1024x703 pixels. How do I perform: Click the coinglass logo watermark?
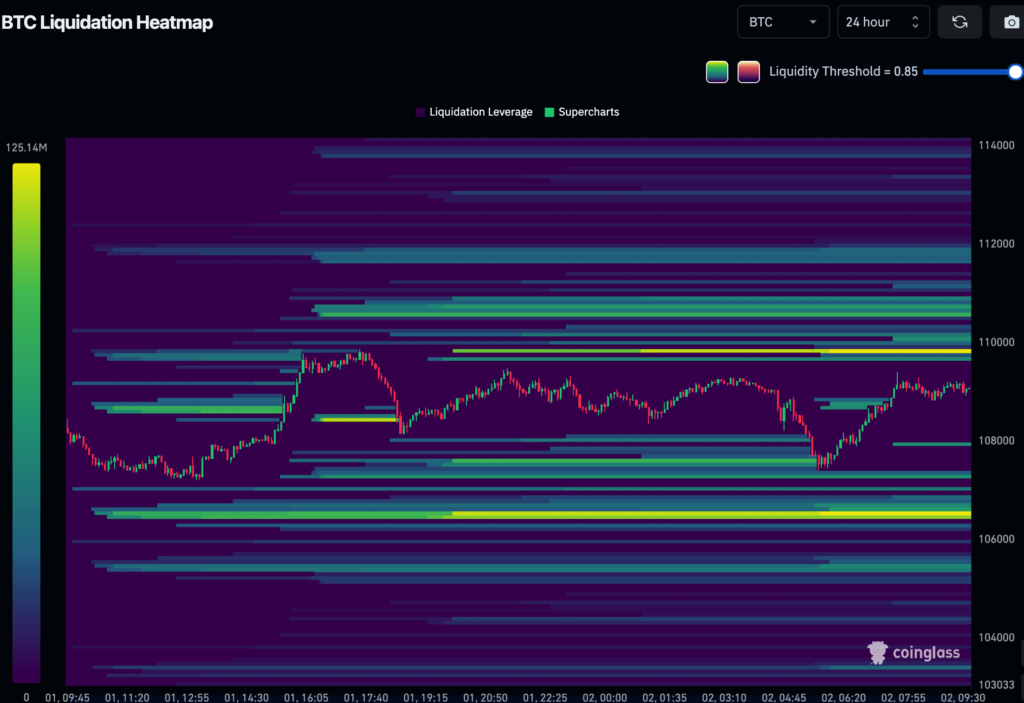tap(914, 653)
